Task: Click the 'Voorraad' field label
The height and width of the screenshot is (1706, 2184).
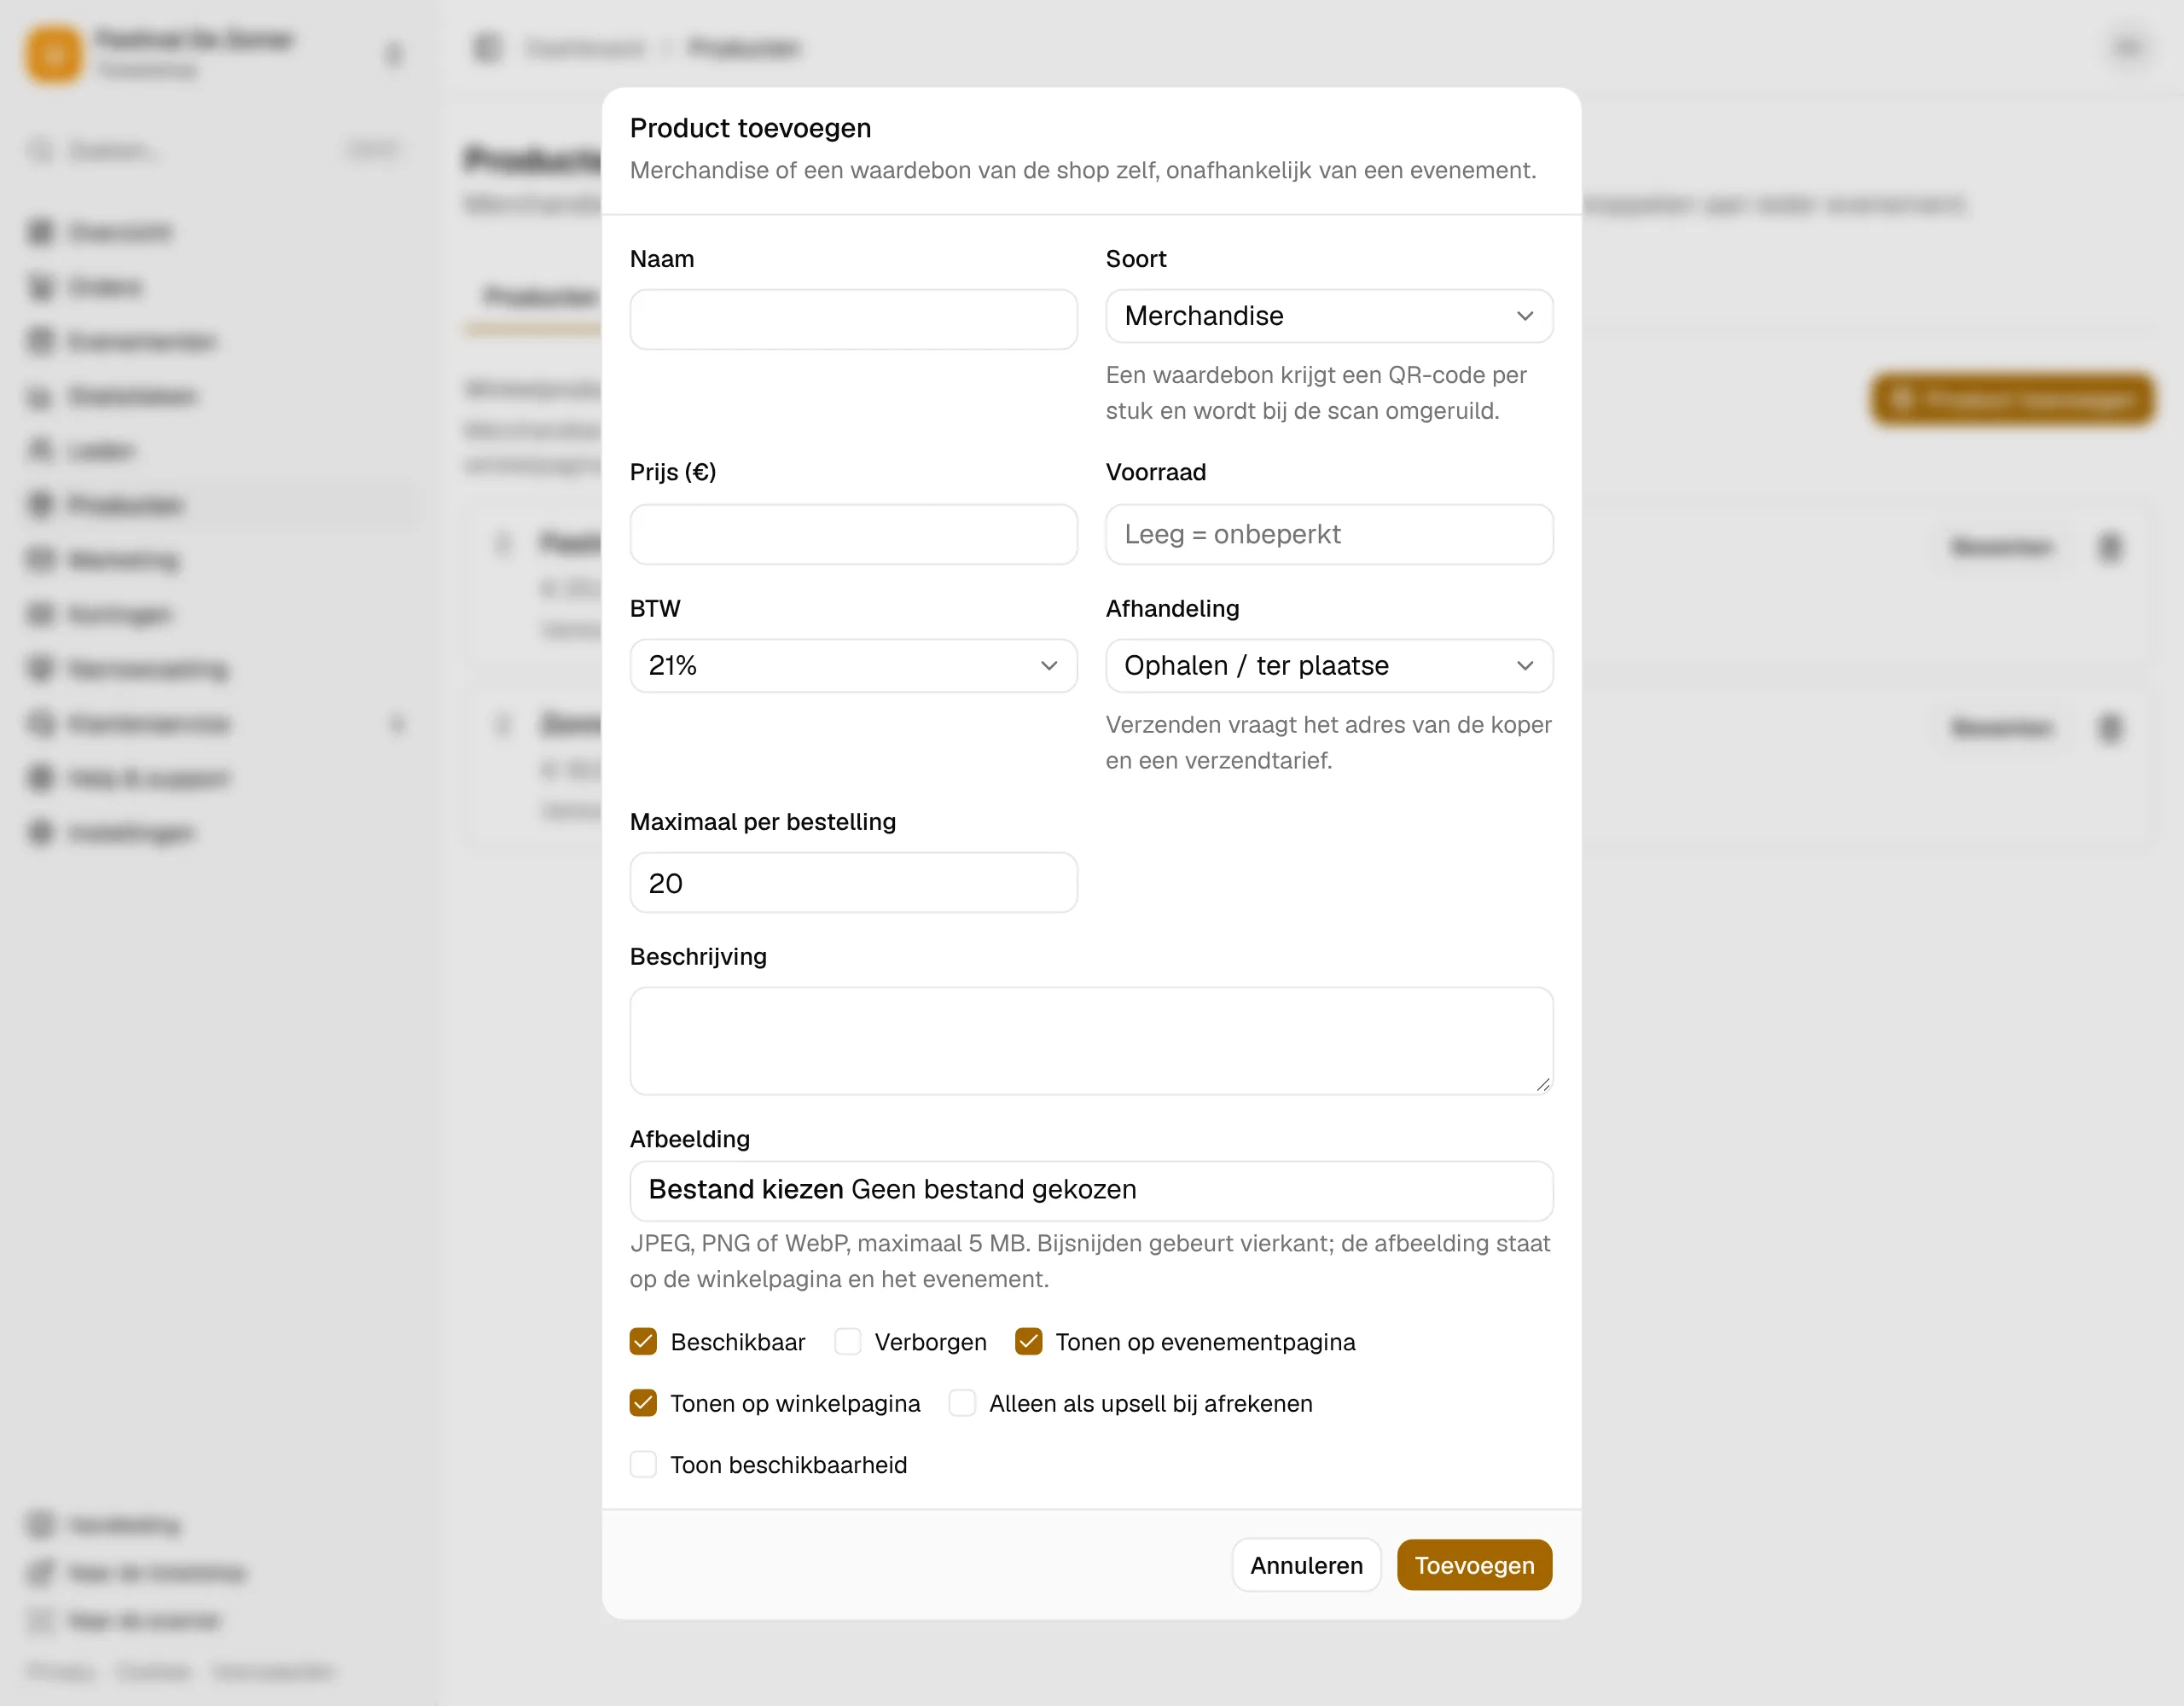Action: pyautogui.click(x=1155, y=472)
